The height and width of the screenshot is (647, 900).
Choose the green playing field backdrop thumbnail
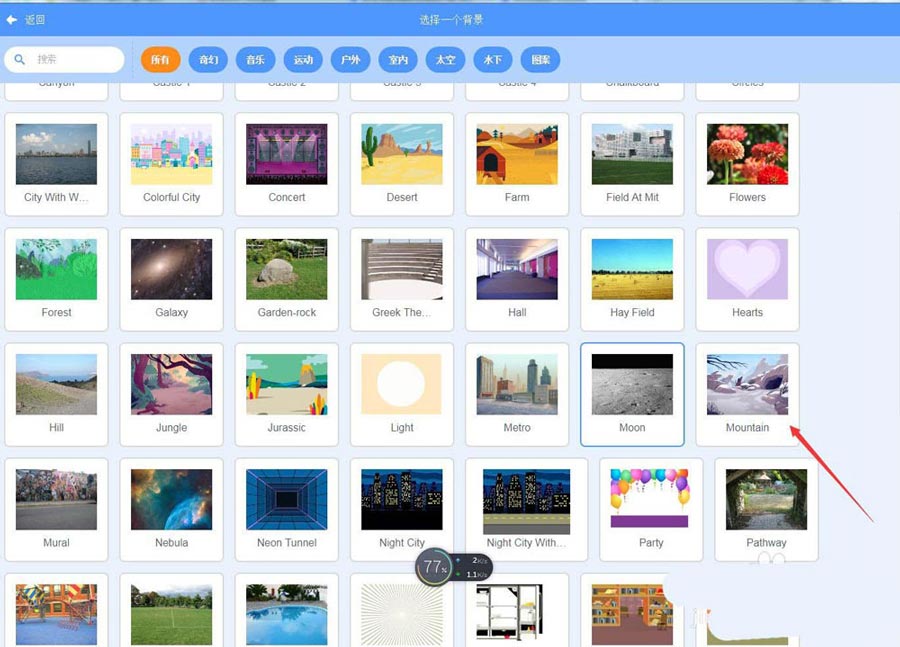point(172,614)
